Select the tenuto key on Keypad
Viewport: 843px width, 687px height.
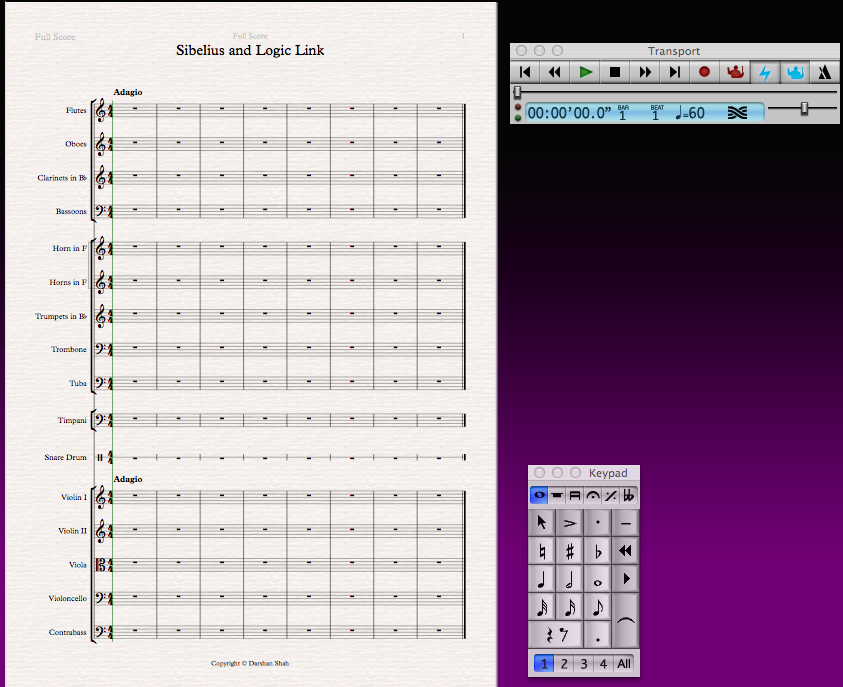(625, 523)
